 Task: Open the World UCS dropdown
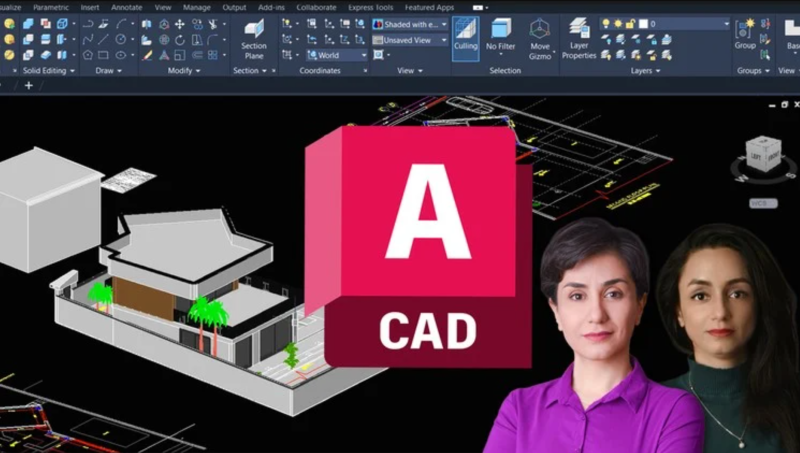click(337, 55)
